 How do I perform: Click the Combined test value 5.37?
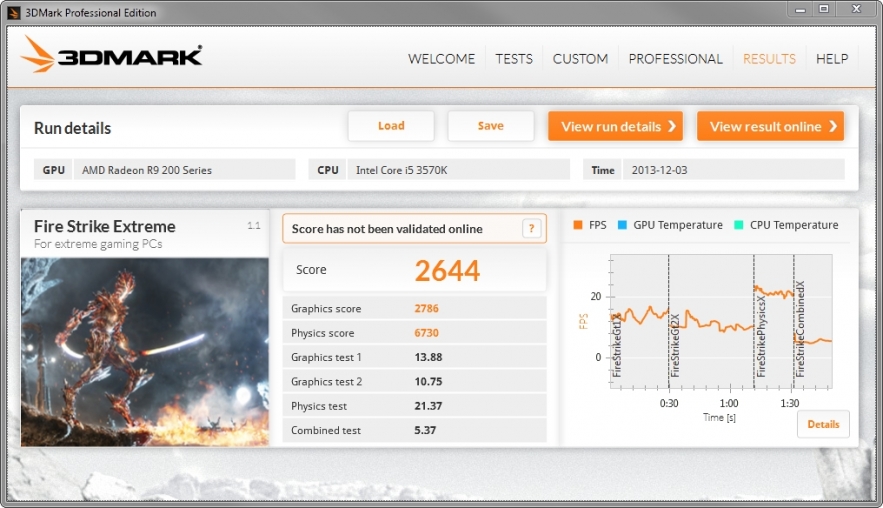(x=425, y=430)
